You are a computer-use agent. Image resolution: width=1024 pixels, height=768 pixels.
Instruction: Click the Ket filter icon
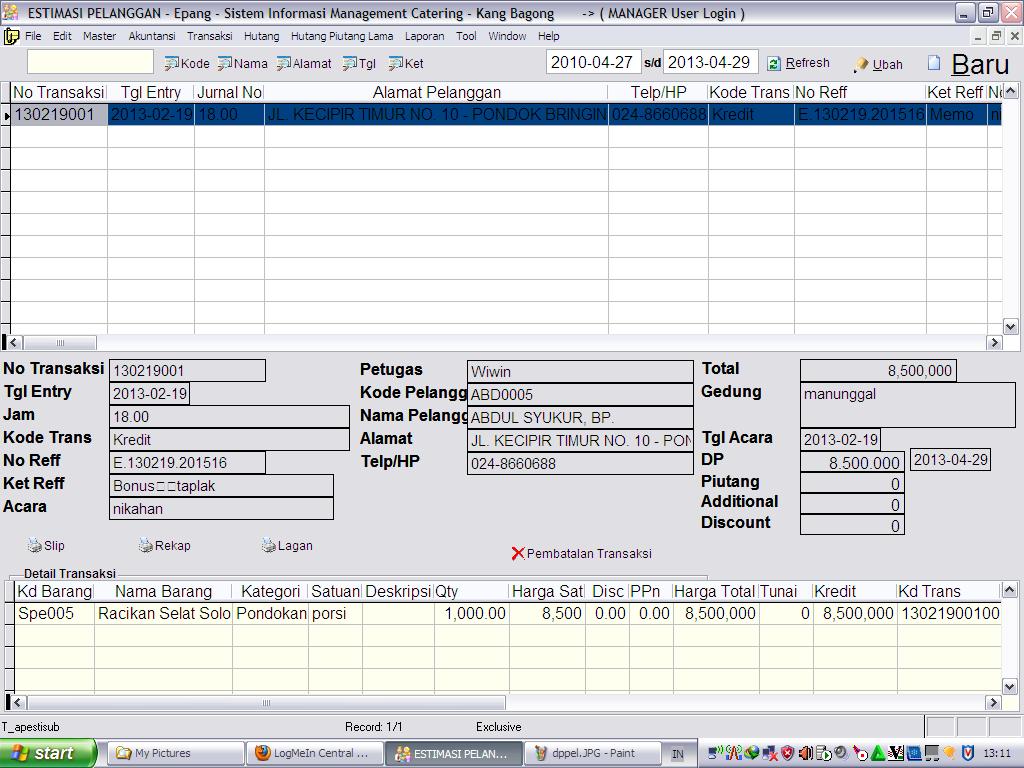396,63
